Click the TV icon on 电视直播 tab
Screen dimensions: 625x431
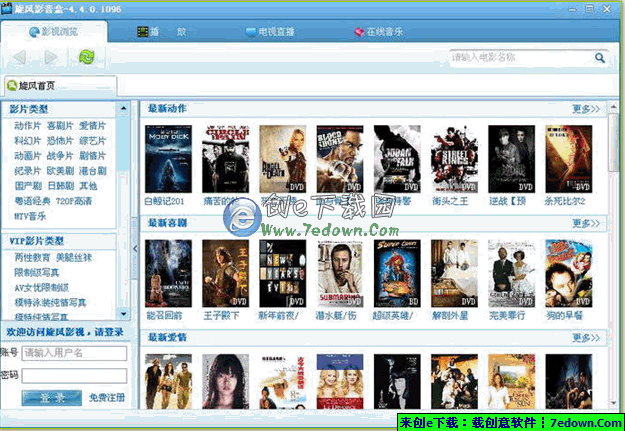251,32
